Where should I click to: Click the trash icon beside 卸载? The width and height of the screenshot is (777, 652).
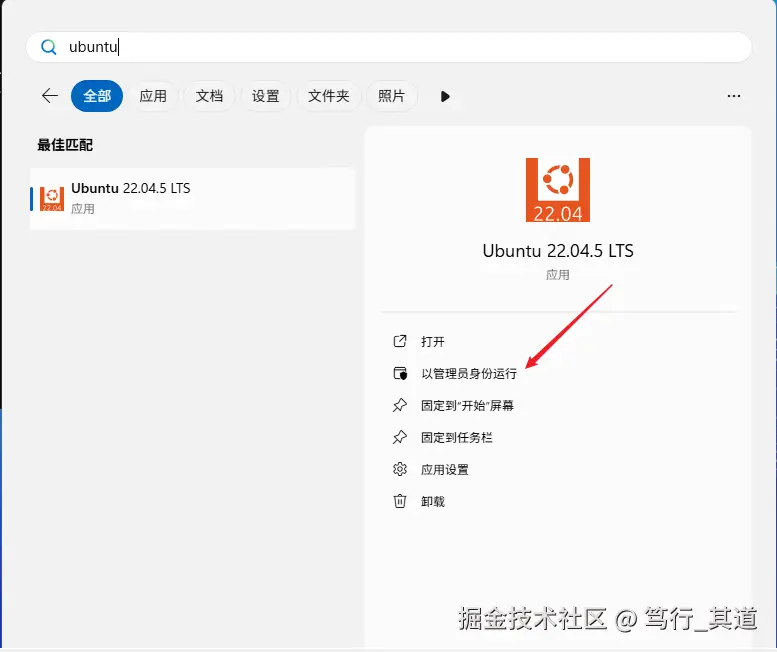pyautogui.click(x=400, y=501)
